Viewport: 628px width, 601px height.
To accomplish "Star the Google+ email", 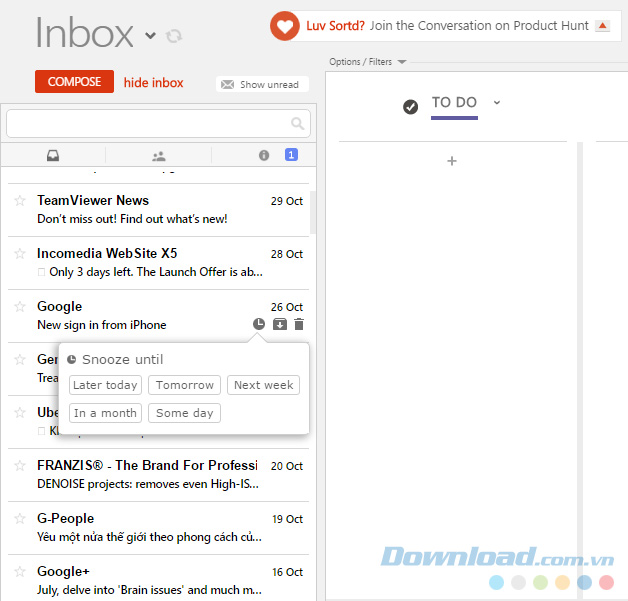I will coord(20,572).
